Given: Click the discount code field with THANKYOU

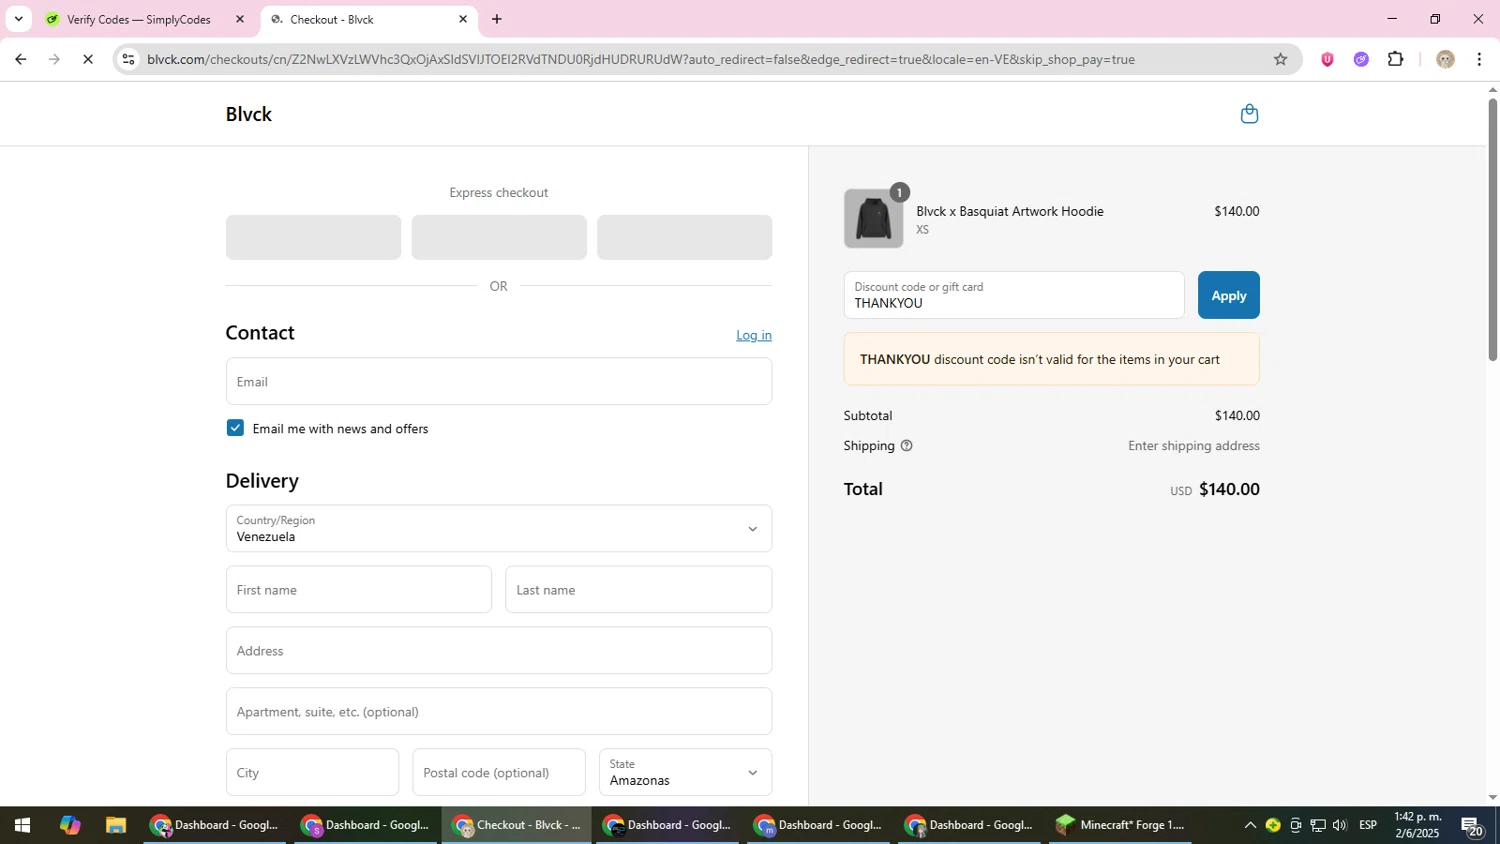Looking at the screenshot, I should [x=1014, y=295].
